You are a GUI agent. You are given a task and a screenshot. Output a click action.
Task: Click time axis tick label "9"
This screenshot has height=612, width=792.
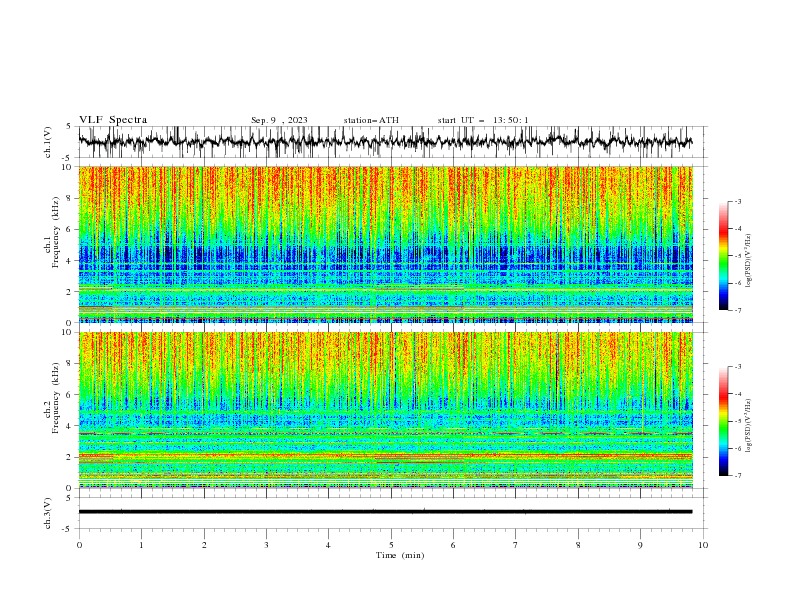[x=640, y=545]
